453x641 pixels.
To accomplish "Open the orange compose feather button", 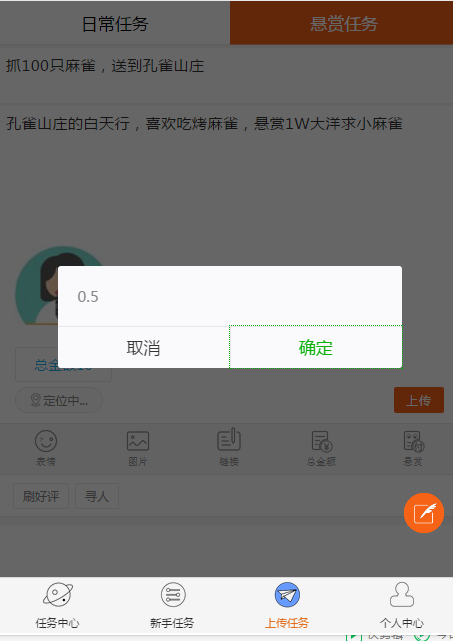I will [x=424, y=513].
